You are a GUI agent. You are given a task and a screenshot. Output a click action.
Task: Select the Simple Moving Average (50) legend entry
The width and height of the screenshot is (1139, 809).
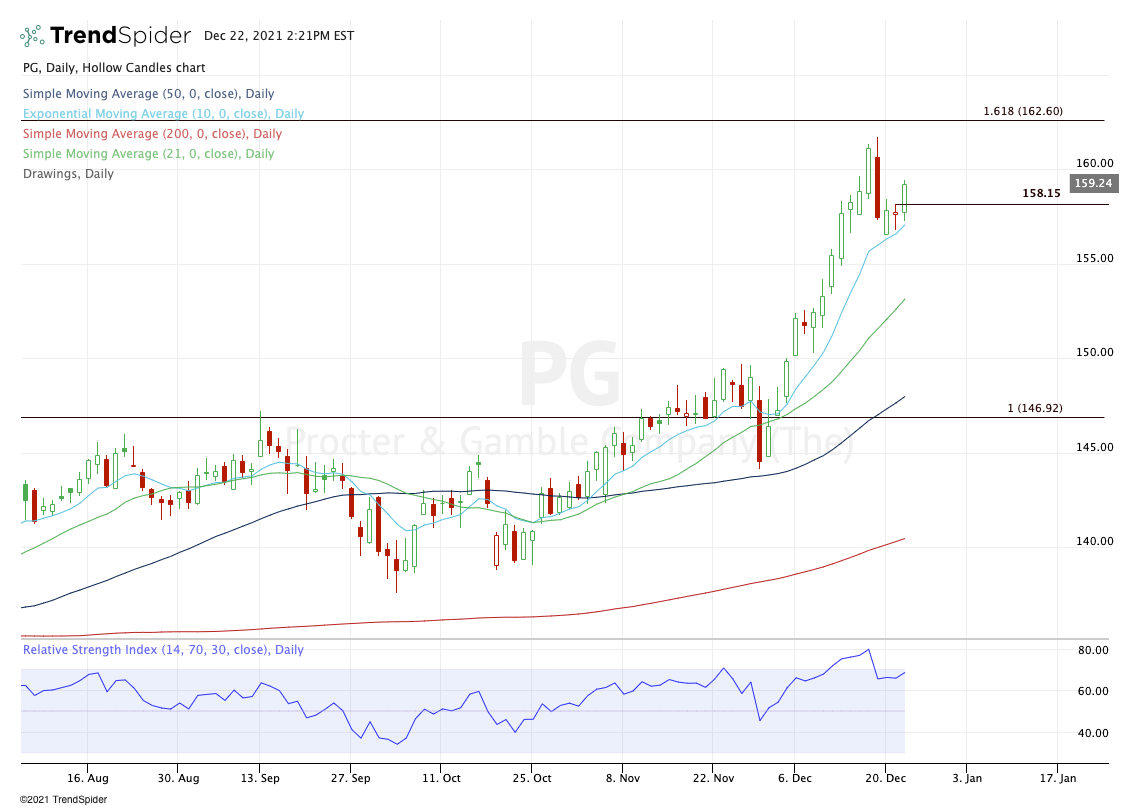click(x=148, y=94)
